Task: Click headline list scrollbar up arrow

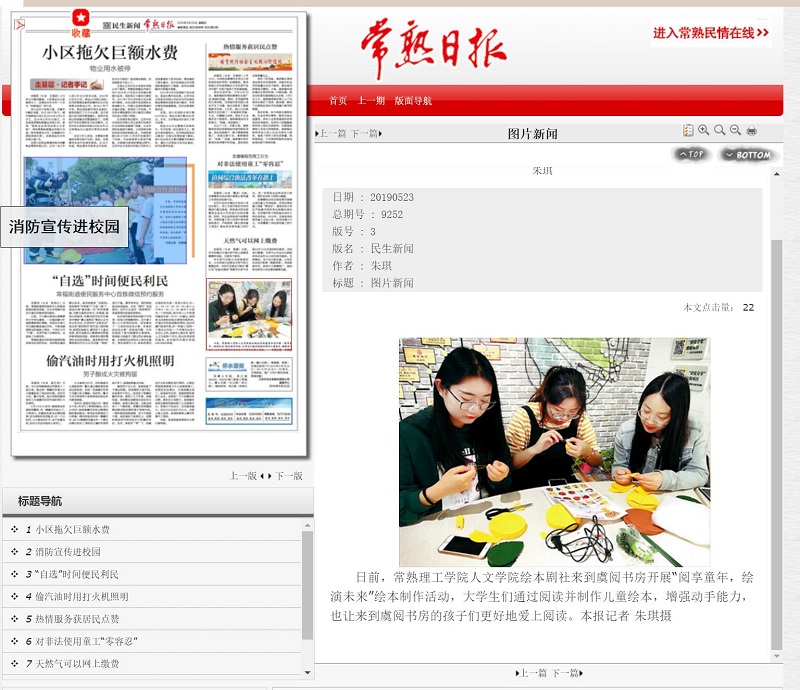Action: (x=307, y=525)
